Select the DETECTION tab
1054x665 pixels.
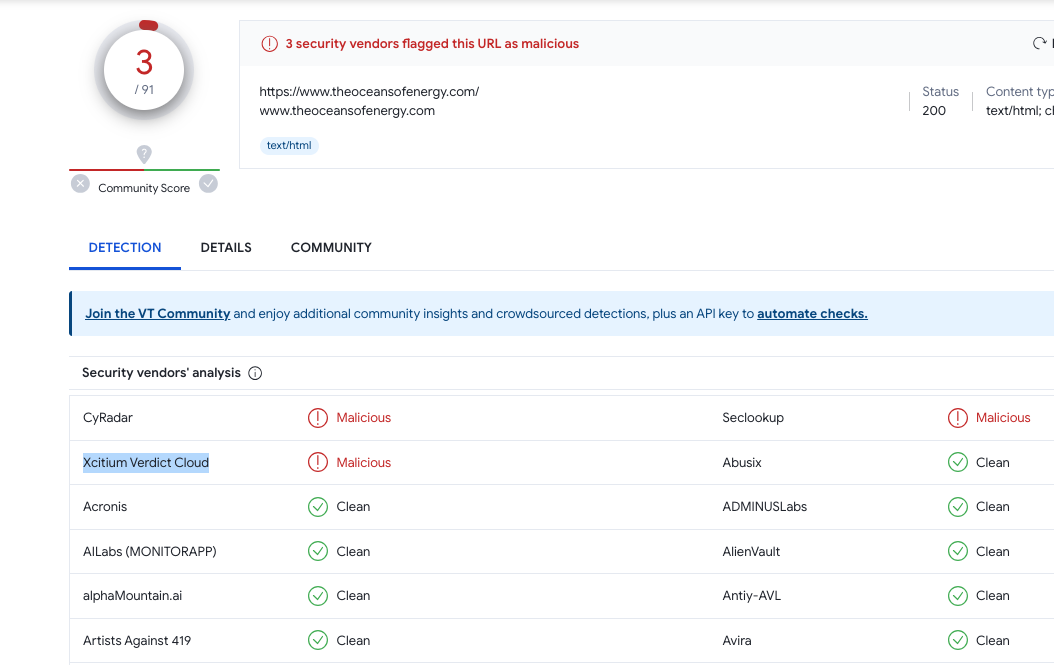(x=125, y=247)
